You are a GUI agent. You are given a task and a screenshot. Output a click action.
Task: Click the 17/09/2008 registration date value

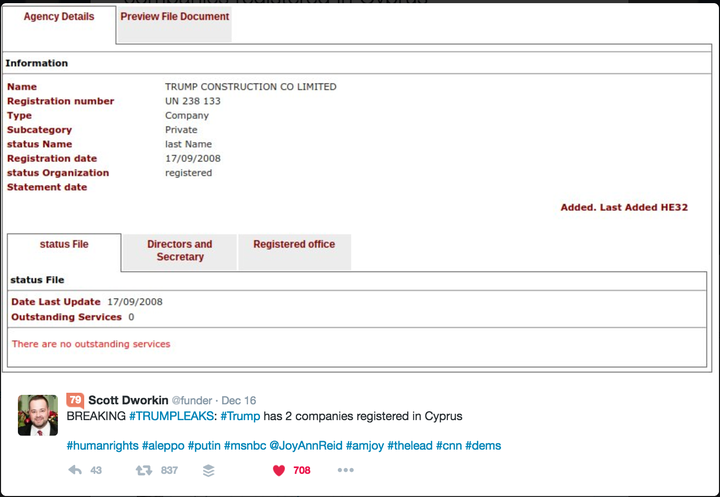click(x=193, y=158)
